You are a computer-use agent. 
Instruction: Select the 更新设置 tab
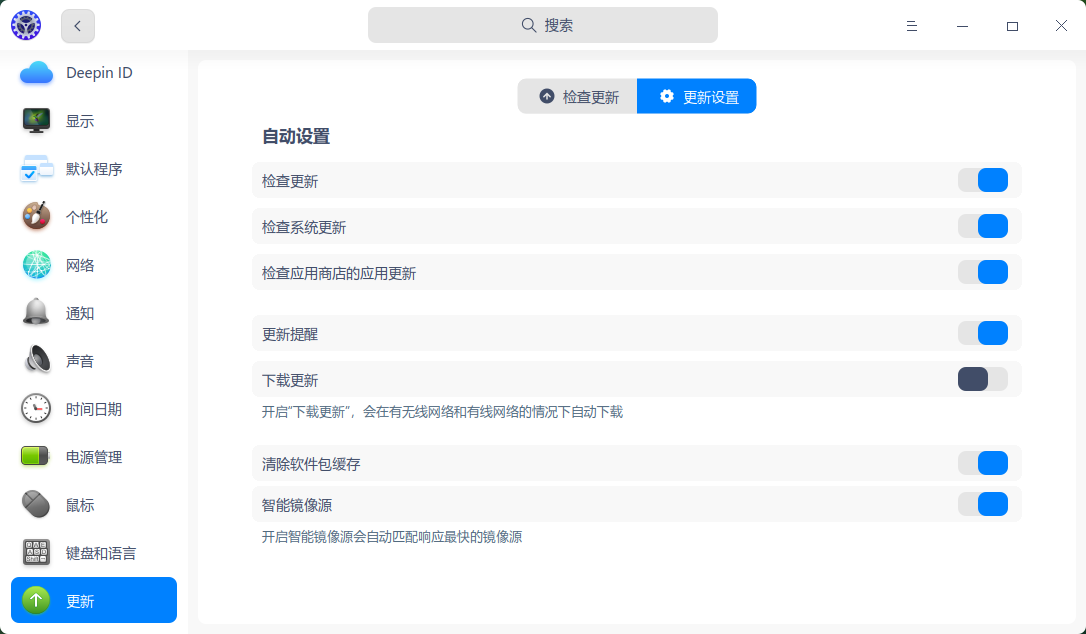coord(697,96)
